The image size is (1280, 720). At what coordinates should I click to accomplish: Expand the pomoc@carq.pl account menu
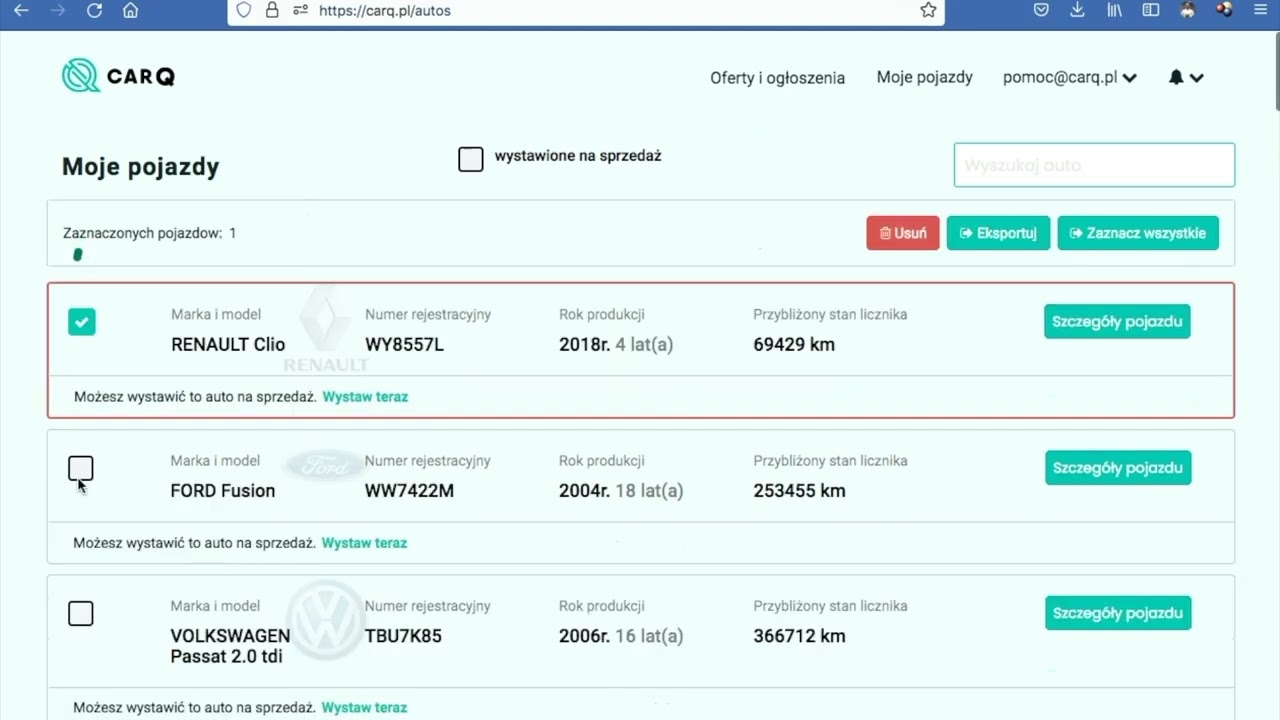[1070, 77]
